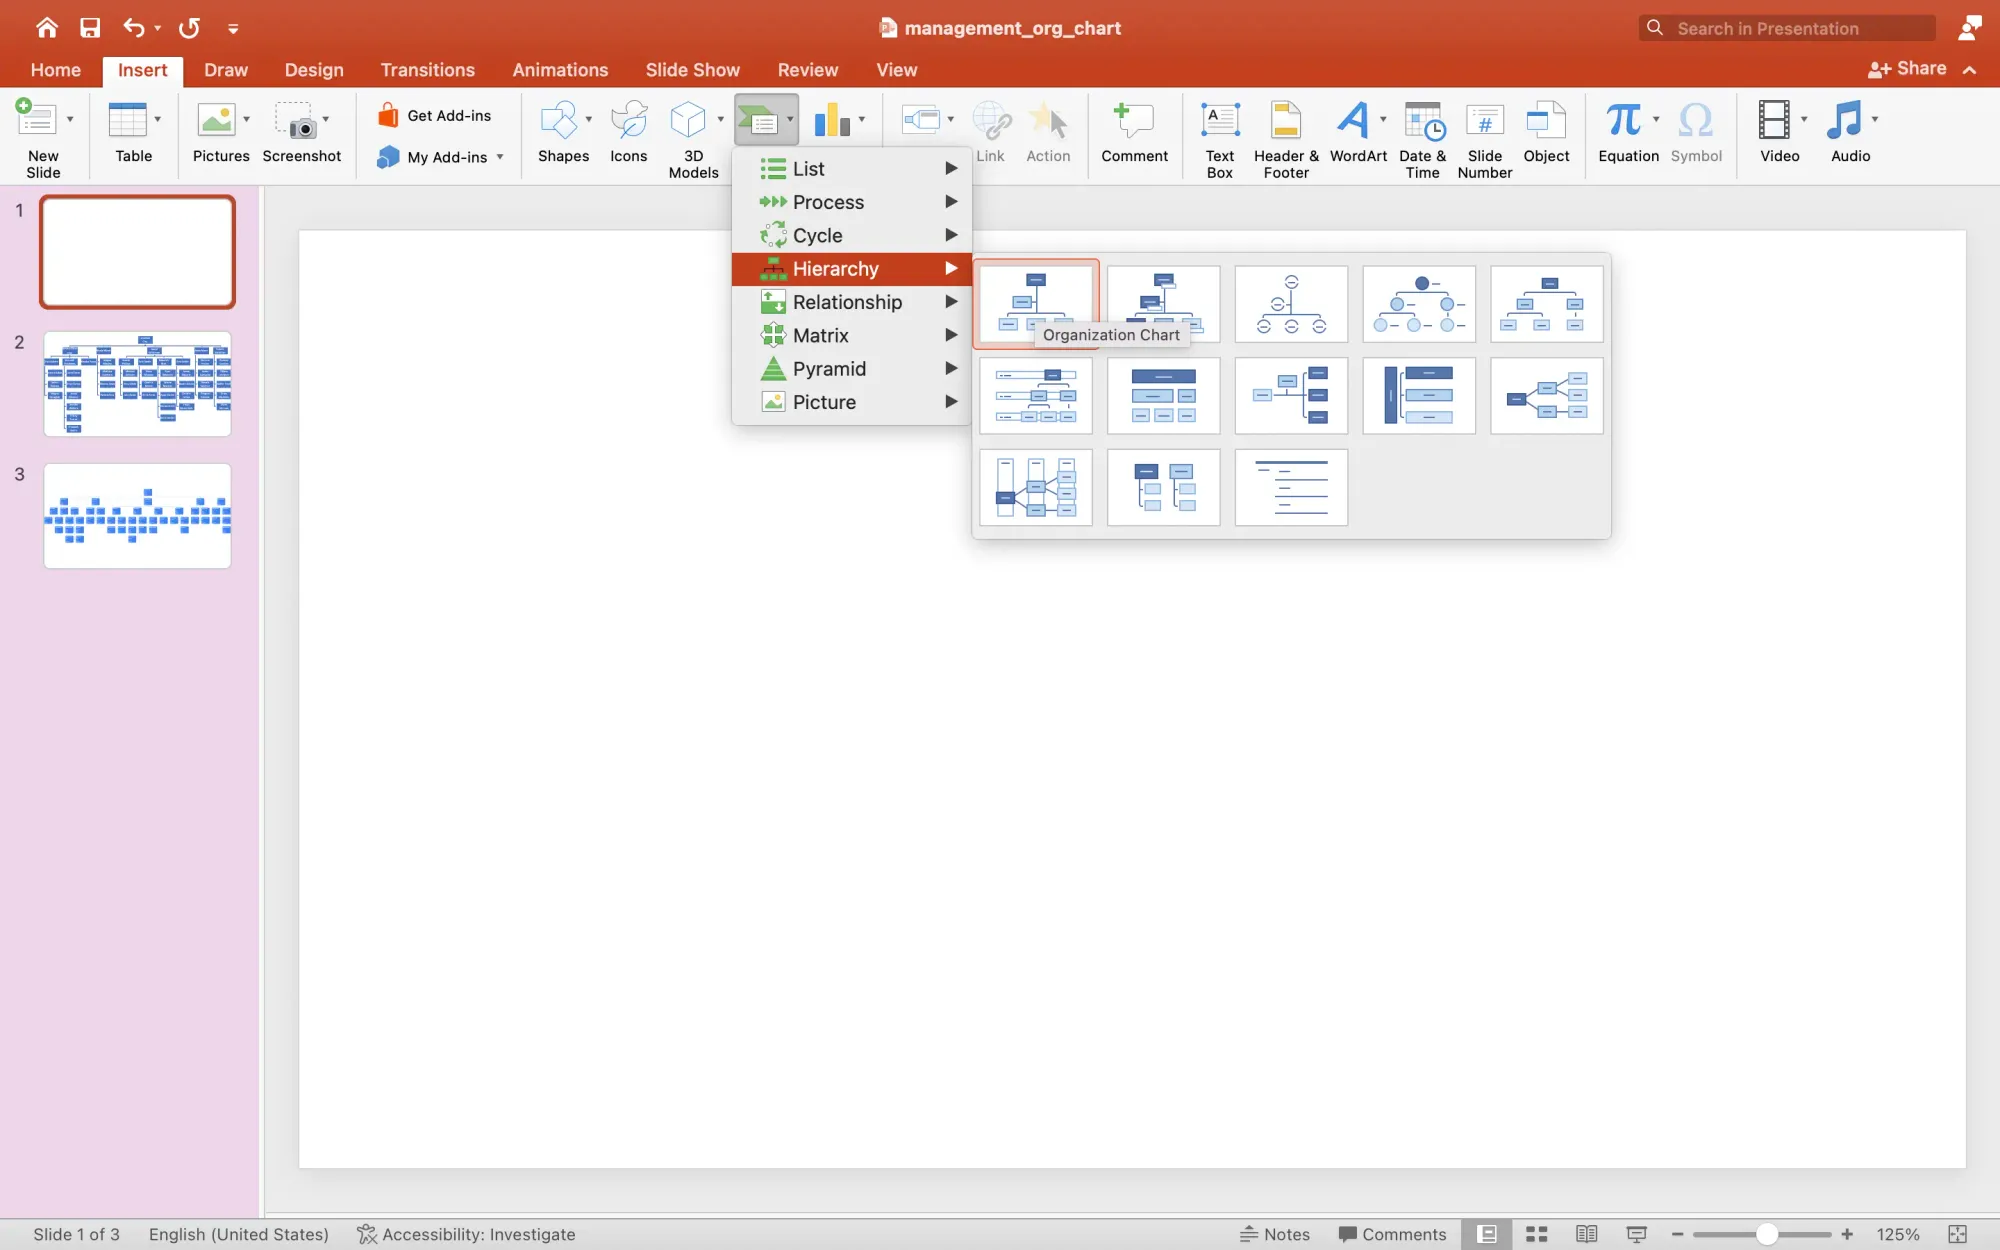Image resolution: width=2000 pixels, height=1250 pixels.
Task: Click the Insert tab in ribbon
Action: point(141,69)
